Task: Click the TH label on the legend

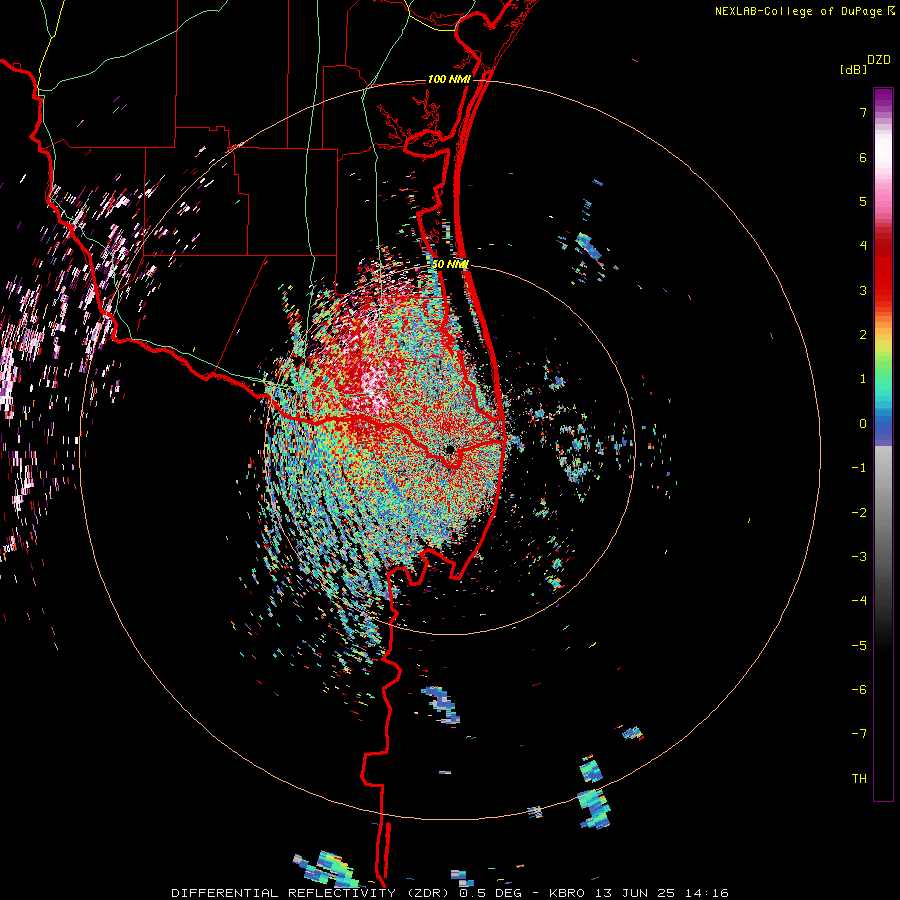Action: tap(859, 778)
